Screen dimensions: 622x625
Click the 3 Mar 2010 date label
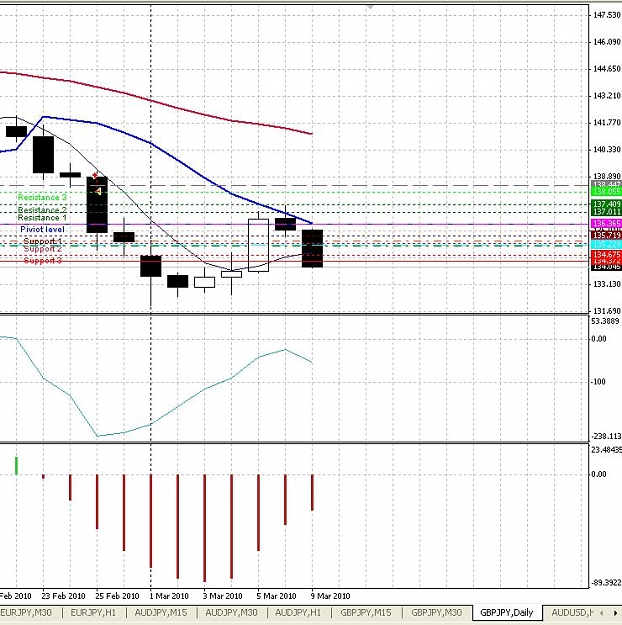click(x=222, y=596)
